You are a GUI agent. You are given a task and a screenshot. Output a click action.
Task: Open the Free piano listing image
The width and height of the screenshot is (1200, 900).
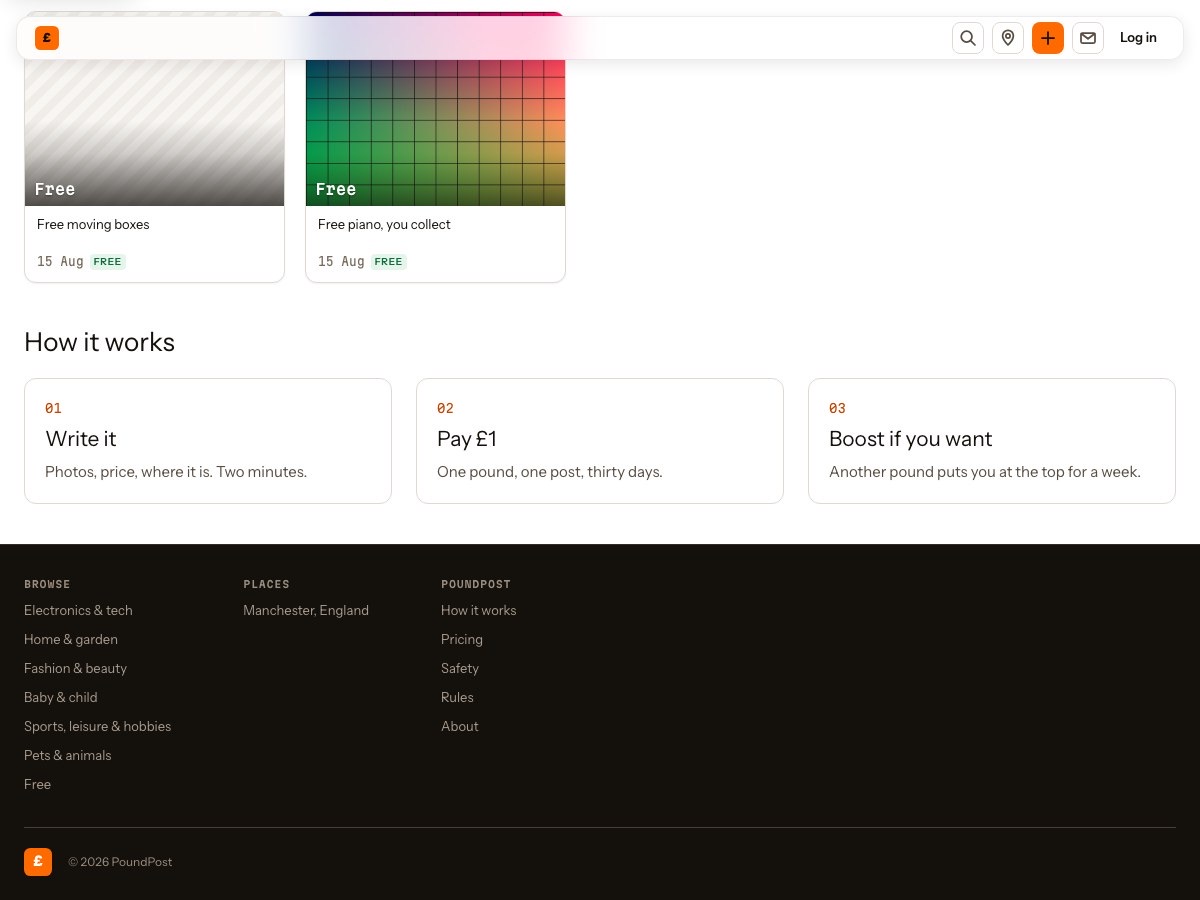[435, 132]
